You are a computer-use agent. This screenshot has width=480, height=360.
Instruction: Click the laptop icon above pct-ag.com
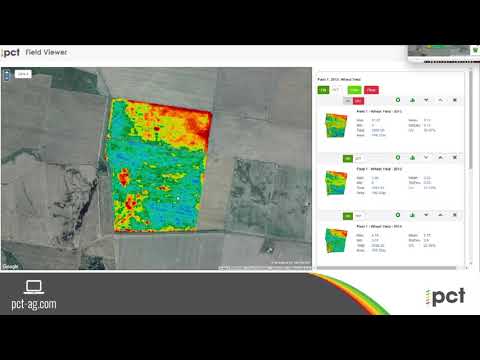pos(34,287)
